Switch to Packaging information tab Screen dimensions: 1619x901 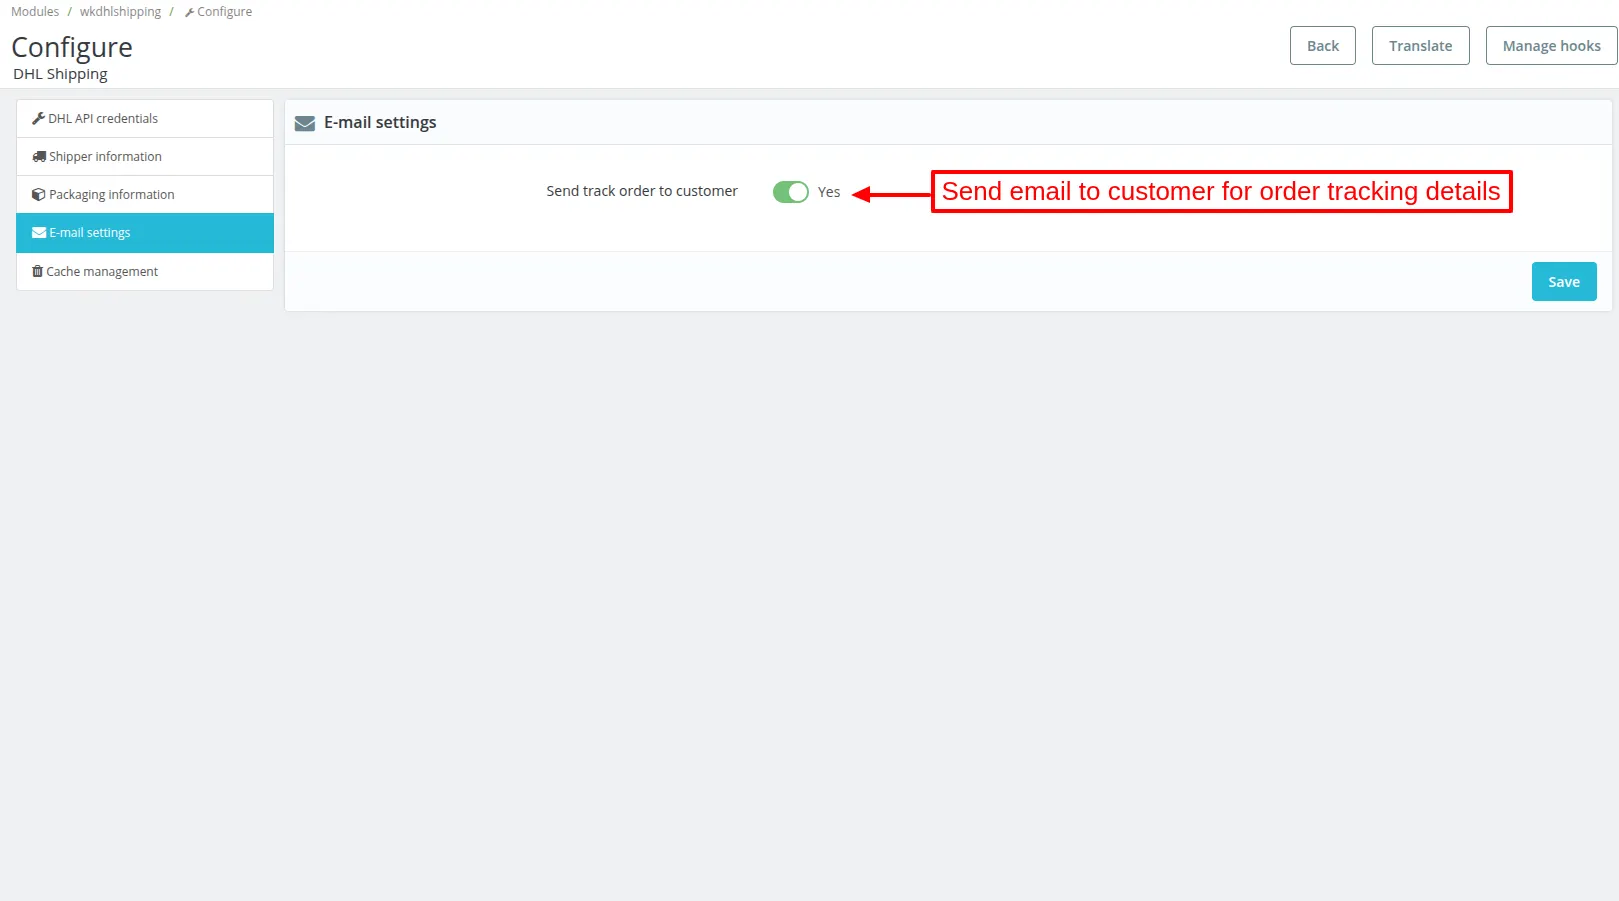point(145,194)
